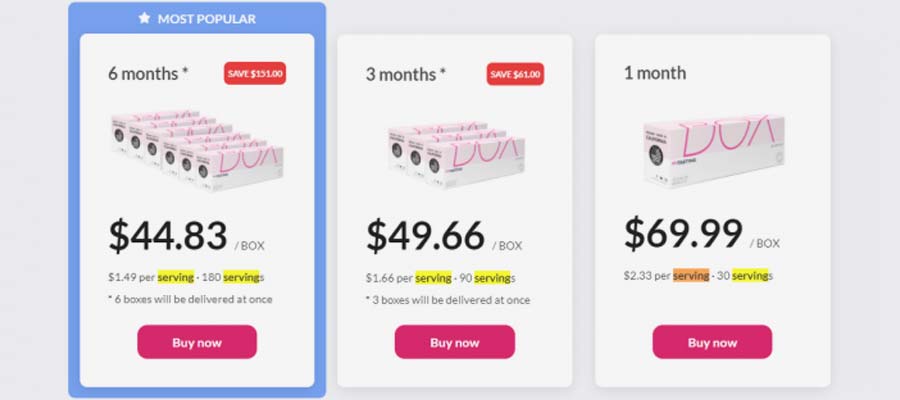Click the $69.99 price text
Image resolution: width=900 pixels, height=400 pixels.
pos(683,233)
